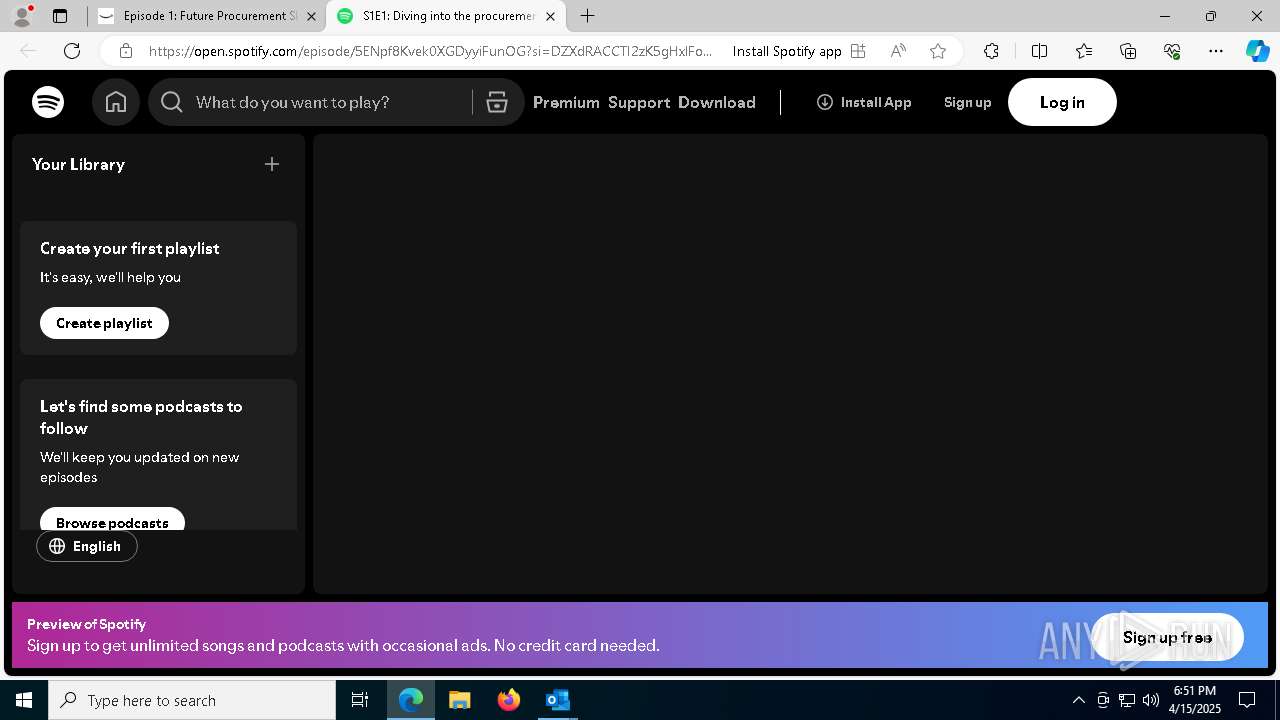The image size is (1280, 720).
Task: Click the Sign up free button
Action: click(x=1167, y=637)
